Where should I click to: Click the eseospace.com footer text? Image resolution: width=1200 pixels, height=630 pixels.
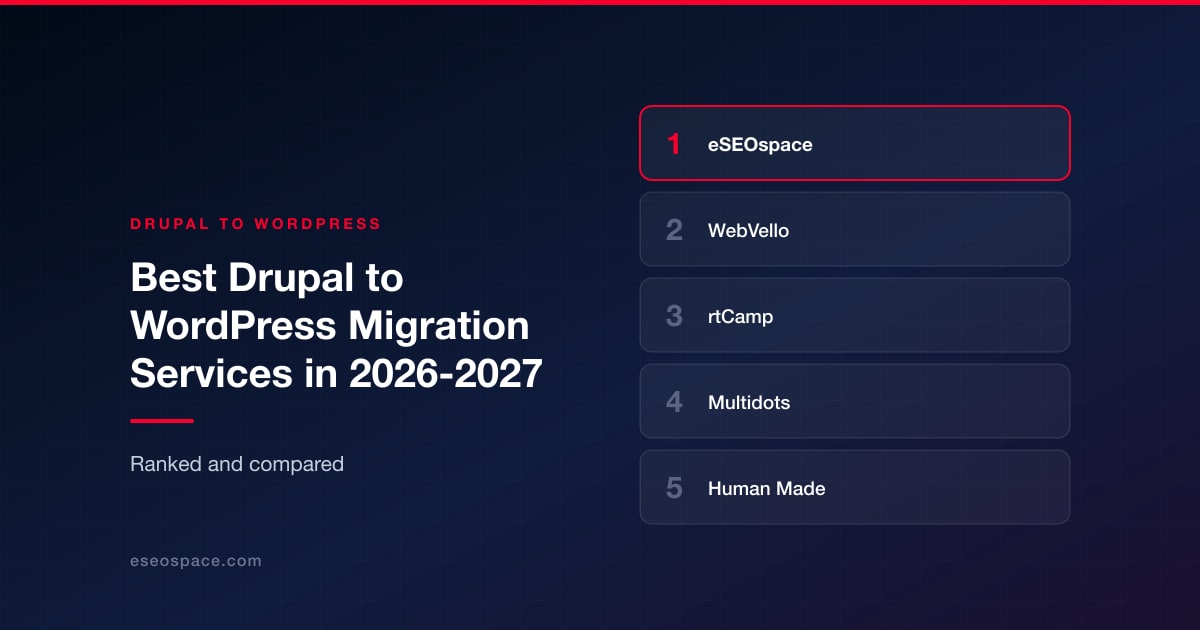click(x=196, y=561)
